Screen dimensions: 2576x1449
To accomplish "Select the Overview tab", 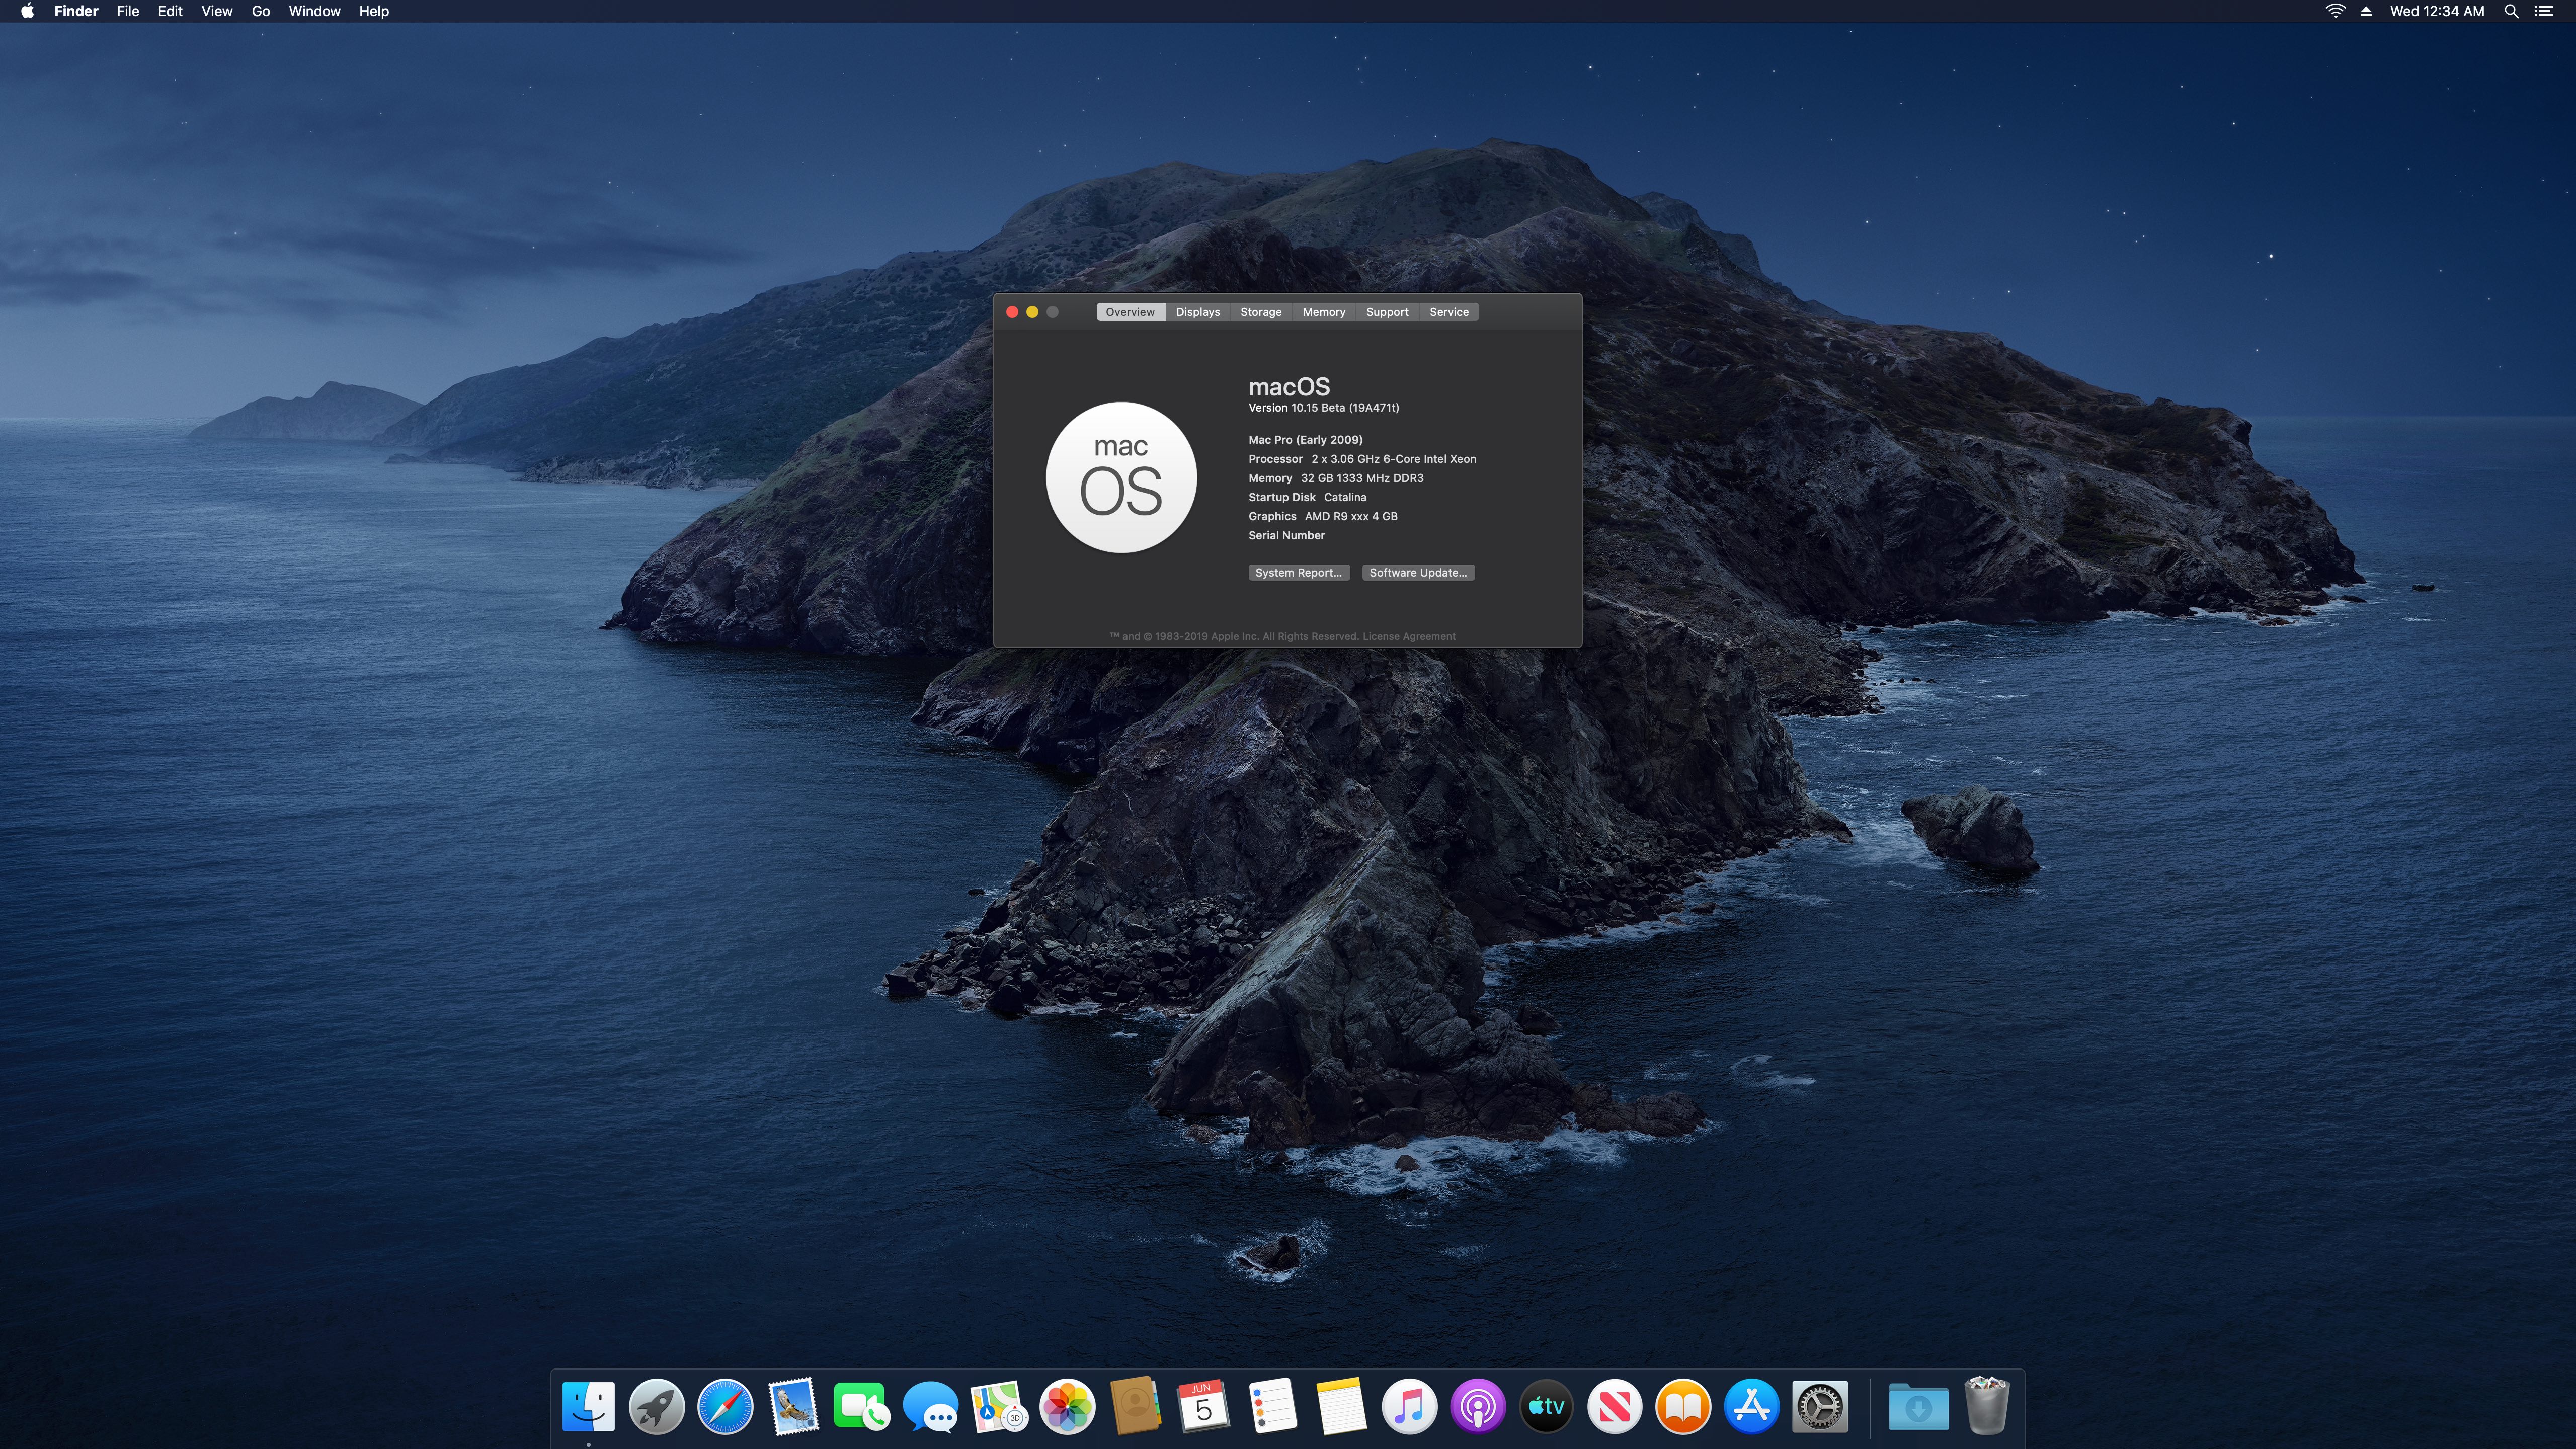I will [1130, 312].
